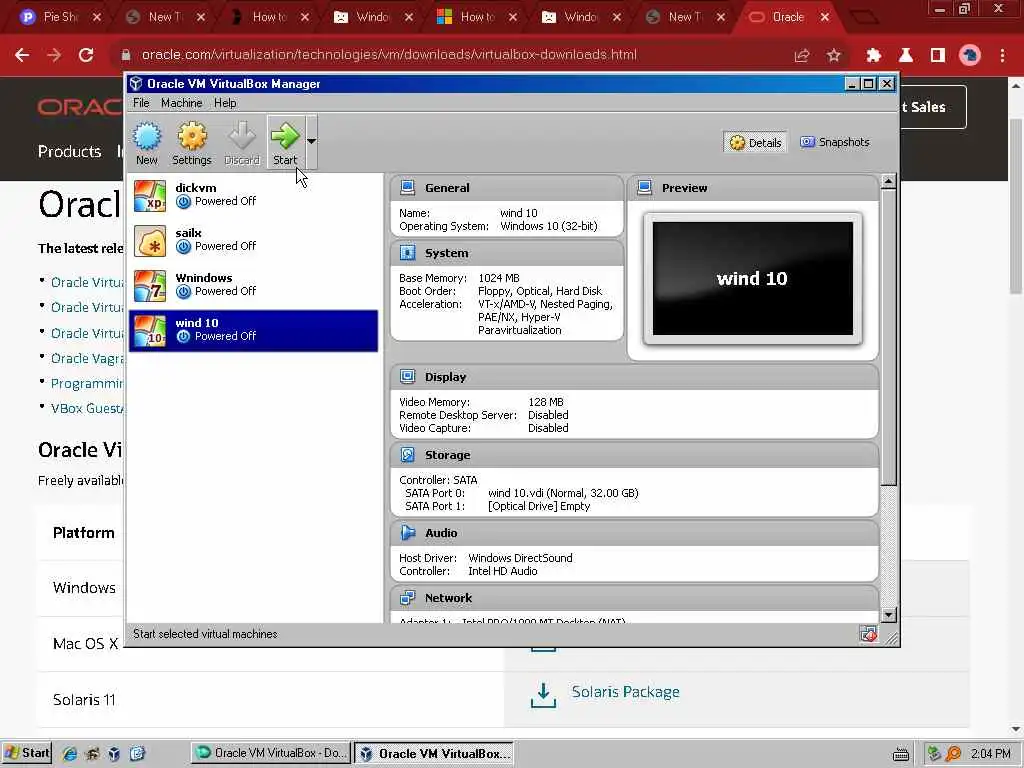Switch to the Oracle browser tab
Image resolution: width=1024 pixels, height=768 pixels.
tap(788, 17)
